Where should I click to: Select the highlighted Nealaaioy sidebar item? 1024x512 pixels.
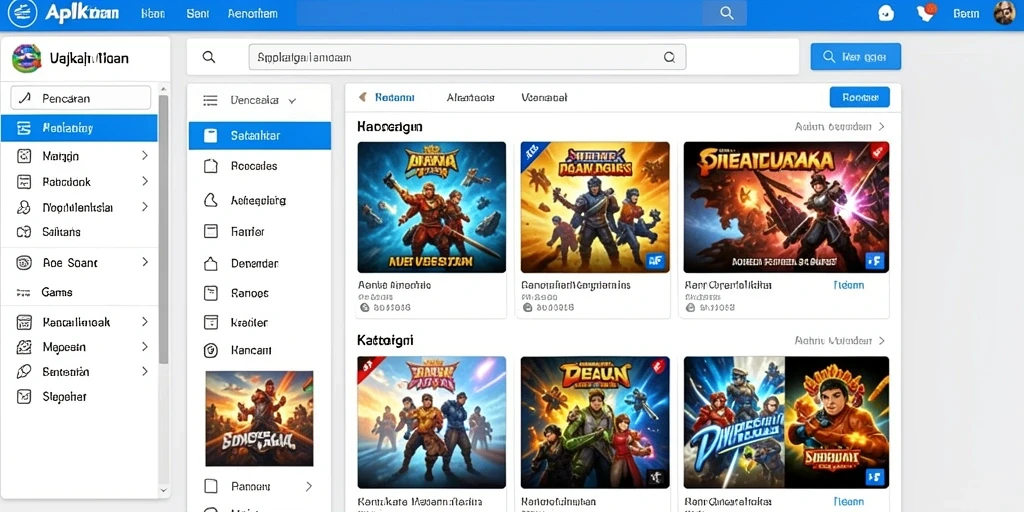79,128
